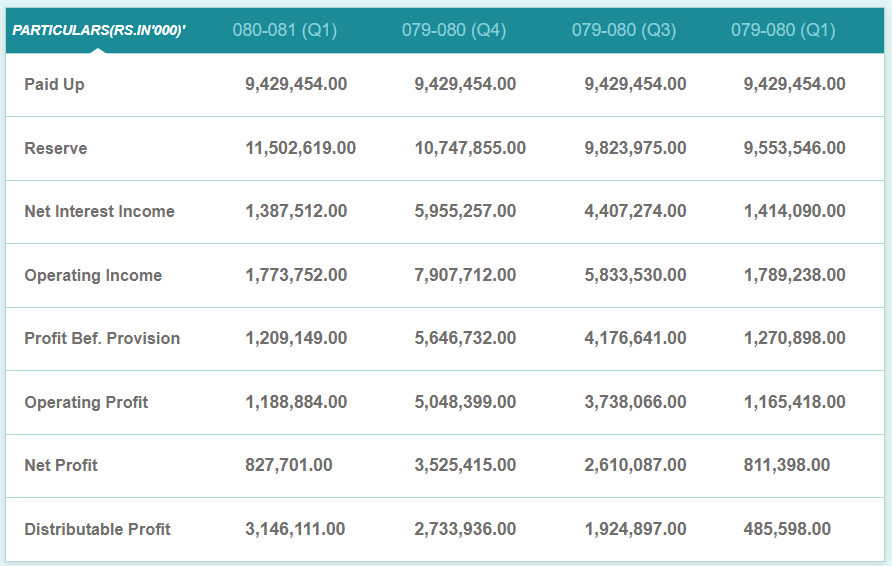Viewport: 892px width, 566px height.
Task: Click Operating Income value 7,907,712.00
Action: pyautogui.click(x=465, y=275)
